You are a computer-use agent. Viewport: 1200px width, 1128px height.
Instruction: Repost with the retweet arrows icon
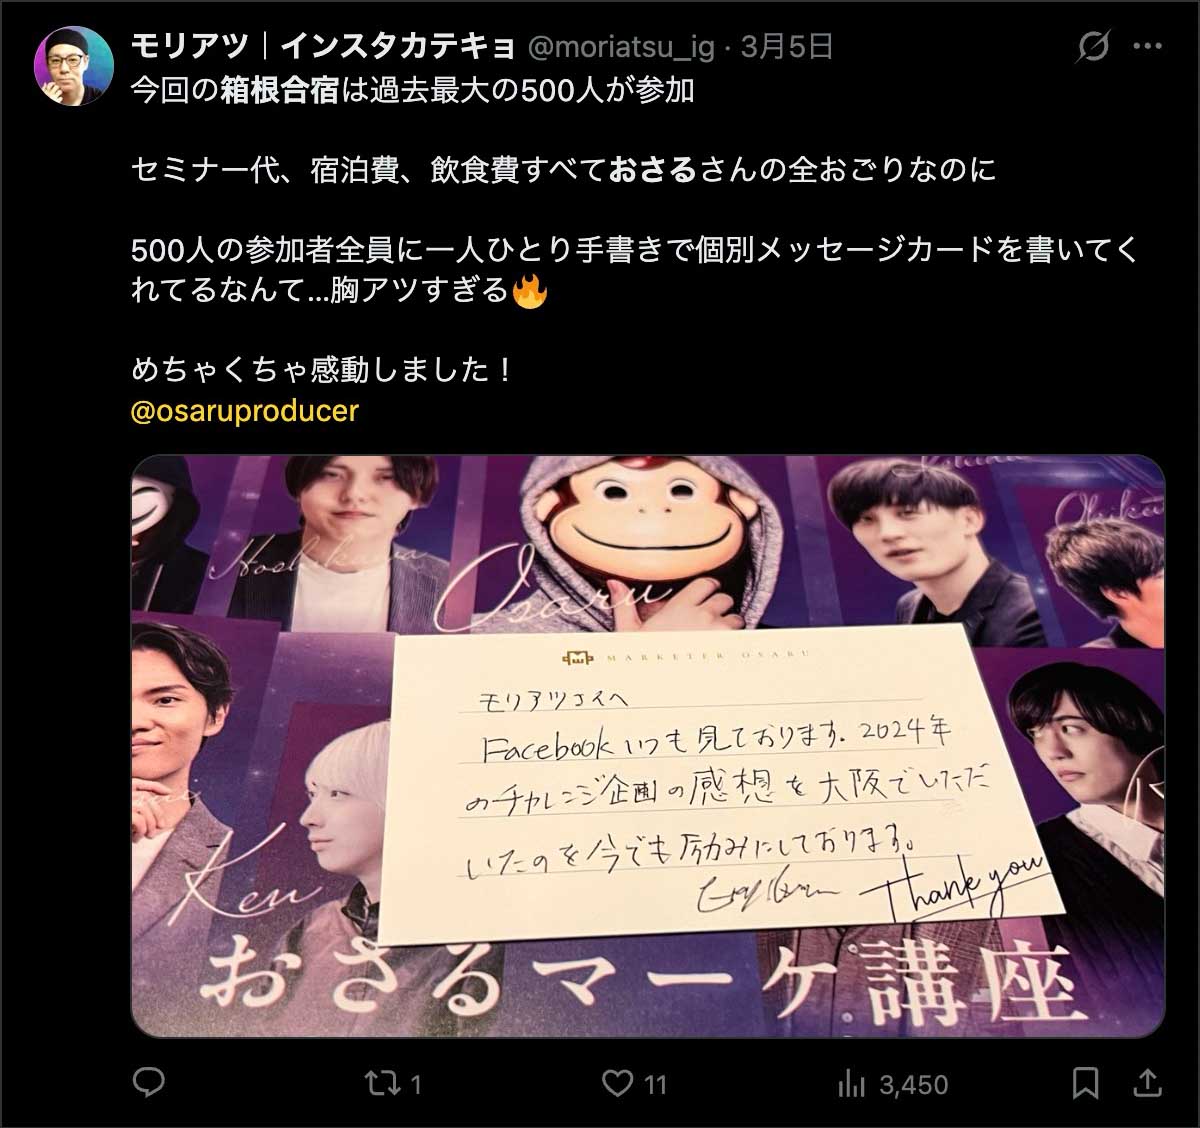click(x=380, y=1083)
